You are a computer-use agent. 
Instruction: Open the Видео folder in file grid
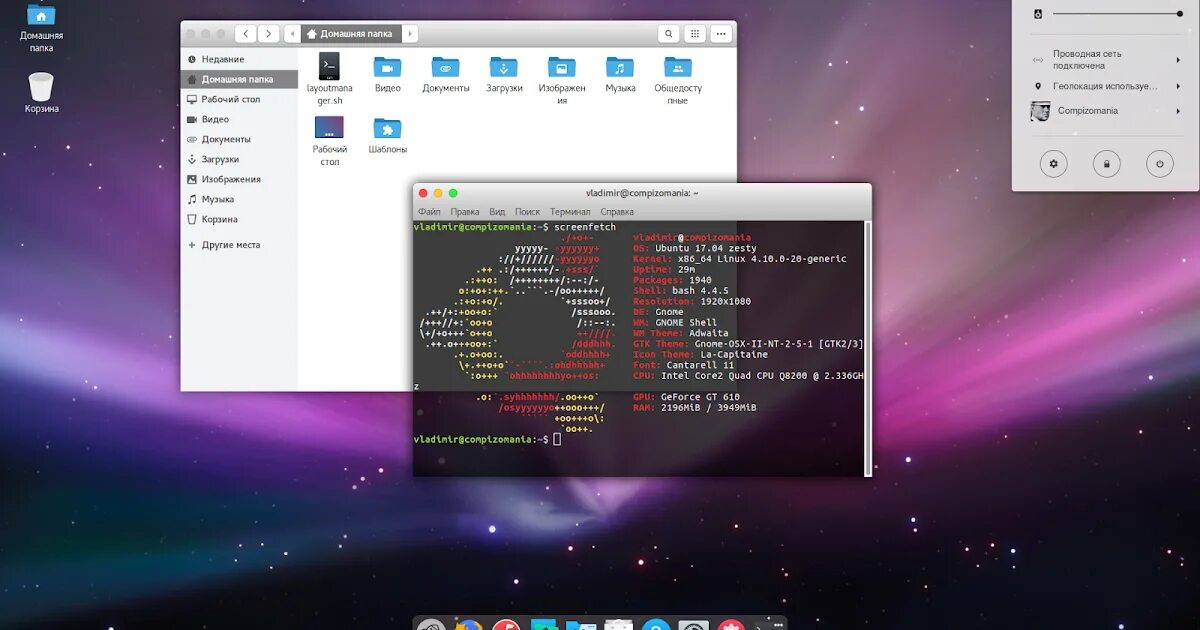[x=387, y=74]
